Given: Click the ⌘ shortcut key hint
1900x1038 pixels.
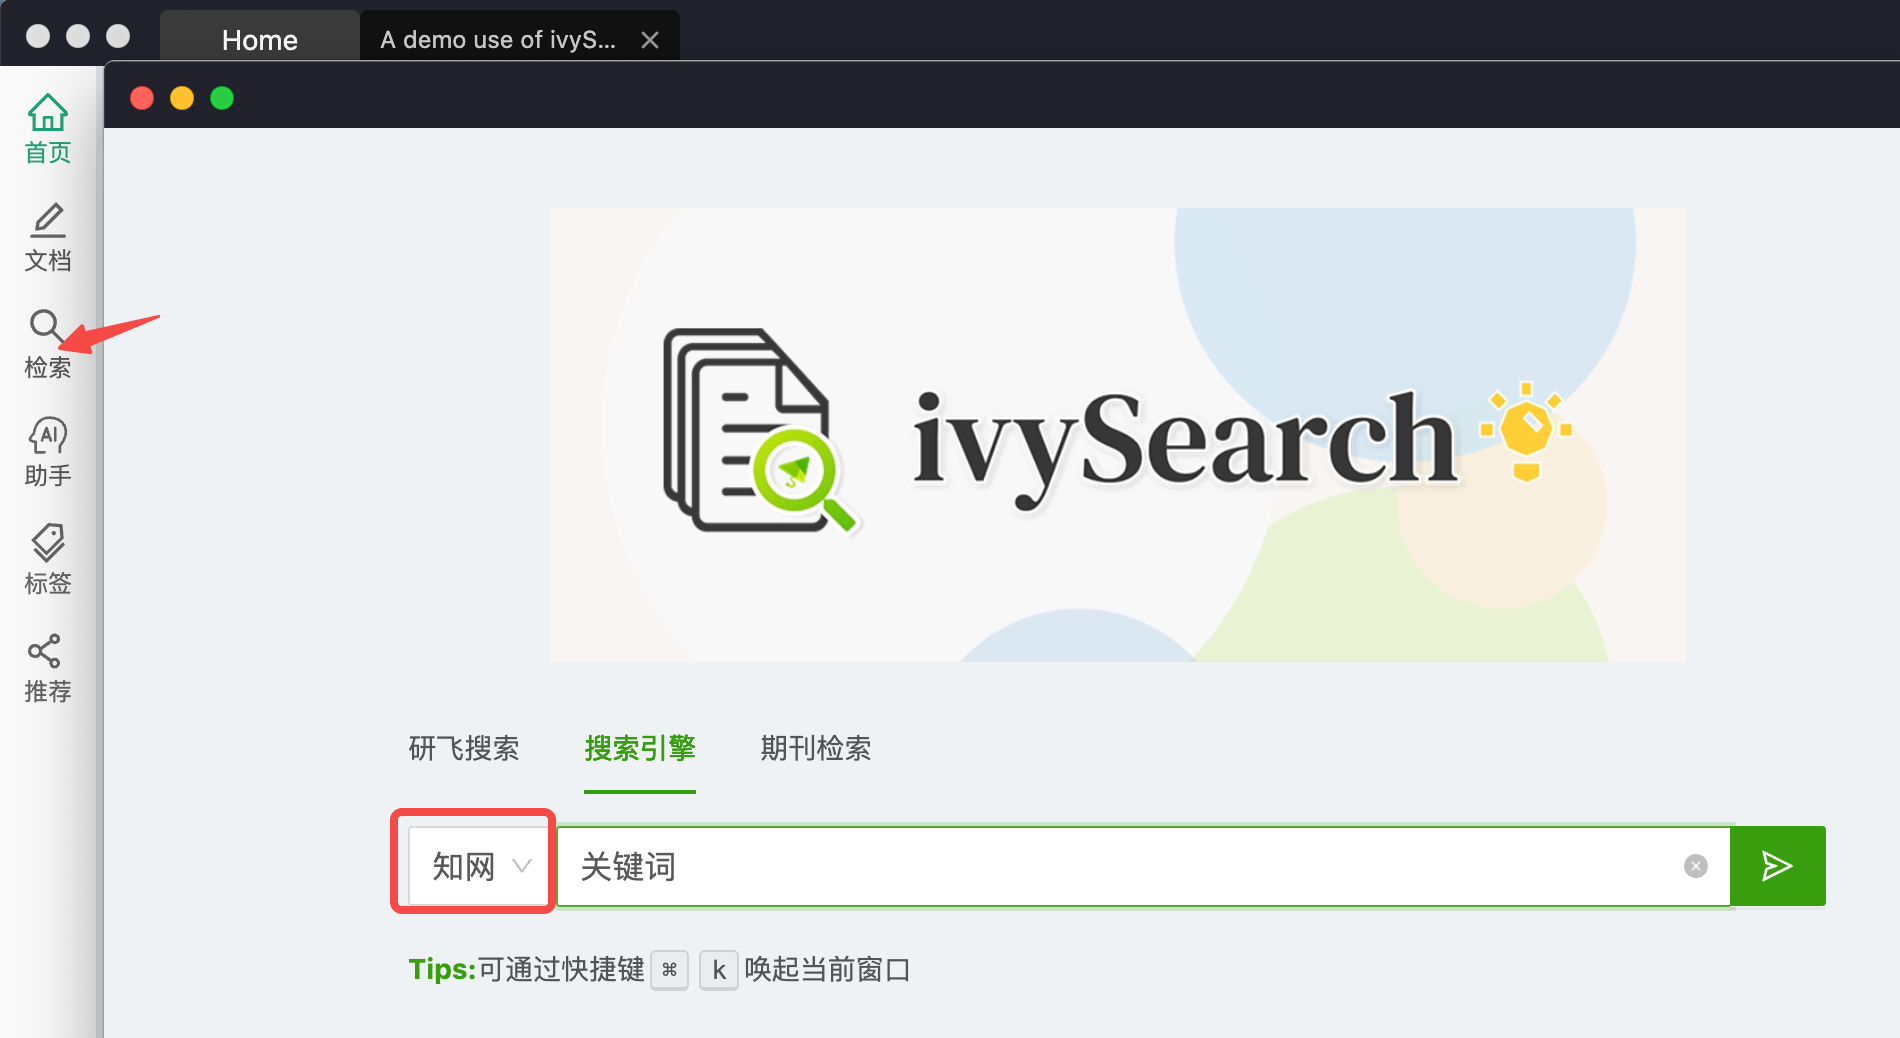Looking at the screenshot, I should coord(669,970).
